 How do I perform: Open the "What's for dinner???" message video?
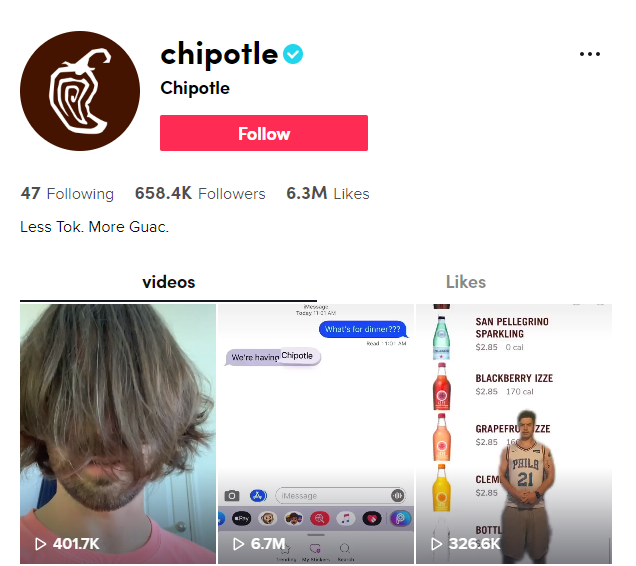pos(316,434)
